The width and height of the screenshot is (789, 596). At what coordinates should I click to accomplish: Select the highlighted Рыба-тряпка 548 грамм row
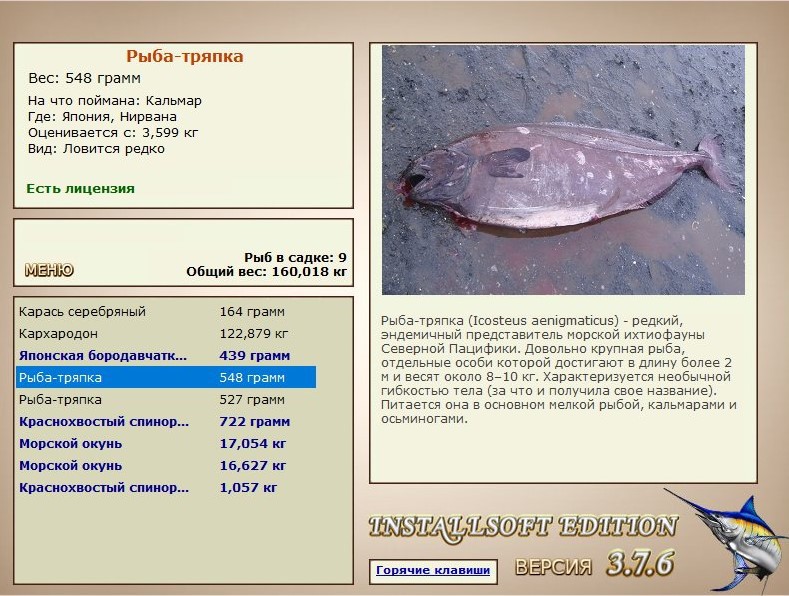[166, 378]
